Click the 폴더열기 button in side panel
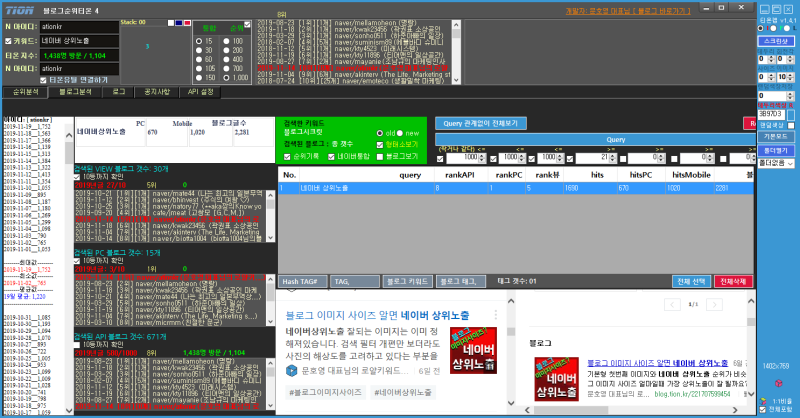This screenshot has width=800, height=418. pos(776,151)
